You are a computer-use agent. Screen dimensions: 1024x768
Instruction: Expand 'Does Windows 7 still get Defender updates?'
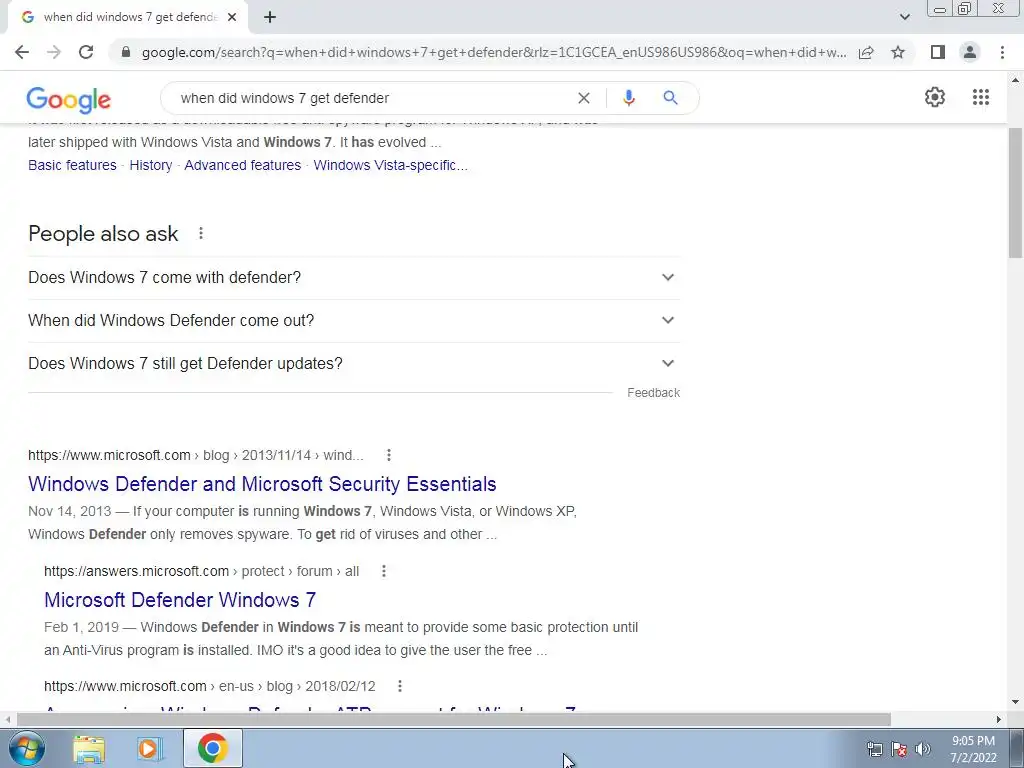[354, 364]
